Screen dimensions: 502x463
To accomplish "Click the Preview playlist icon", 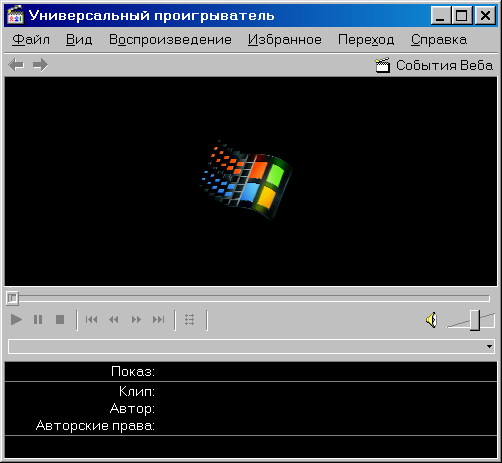I will [190, 320].
